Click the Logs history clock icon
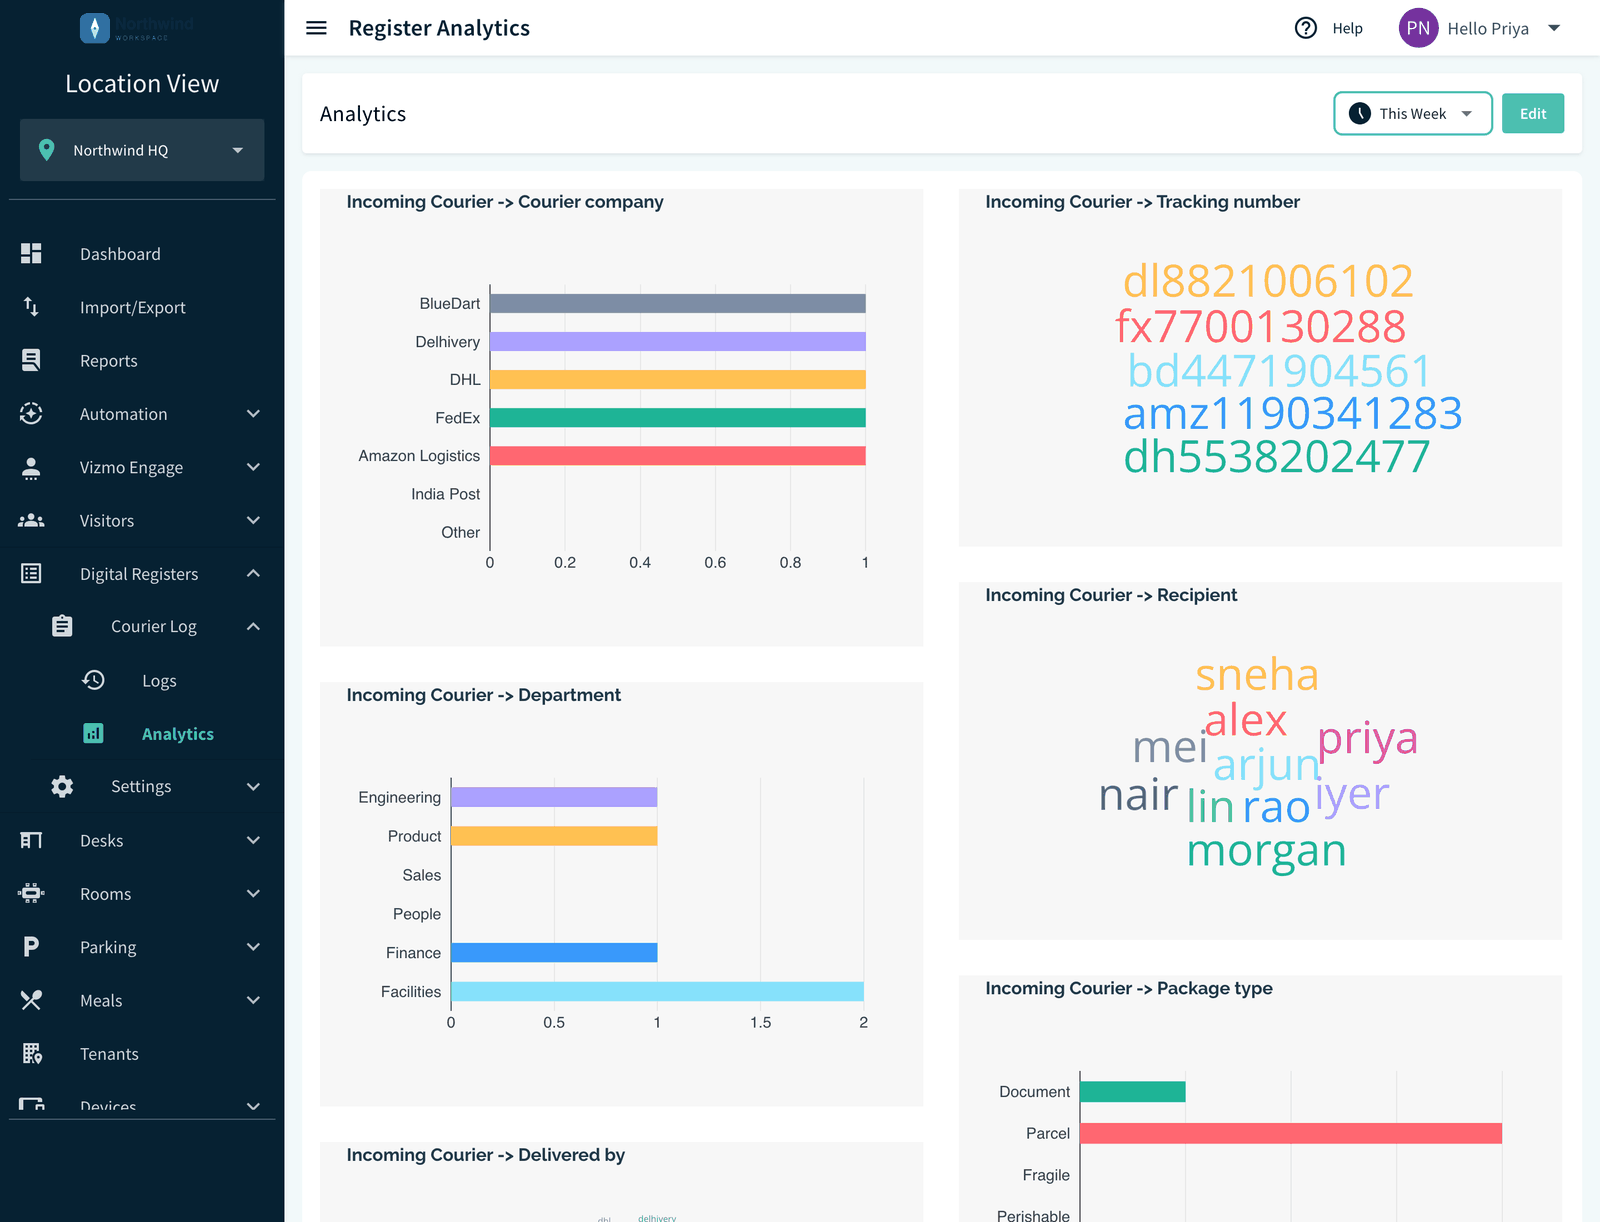The image size is (1600, 1222). [x=93, y=680]
